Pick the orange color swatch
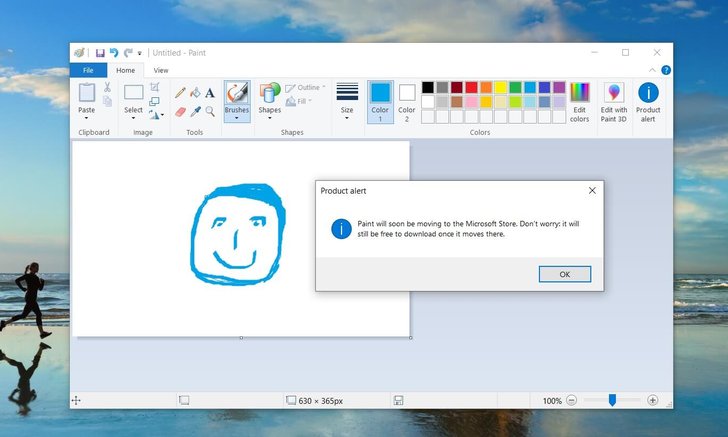728x437 pixels. click(486, 87)
